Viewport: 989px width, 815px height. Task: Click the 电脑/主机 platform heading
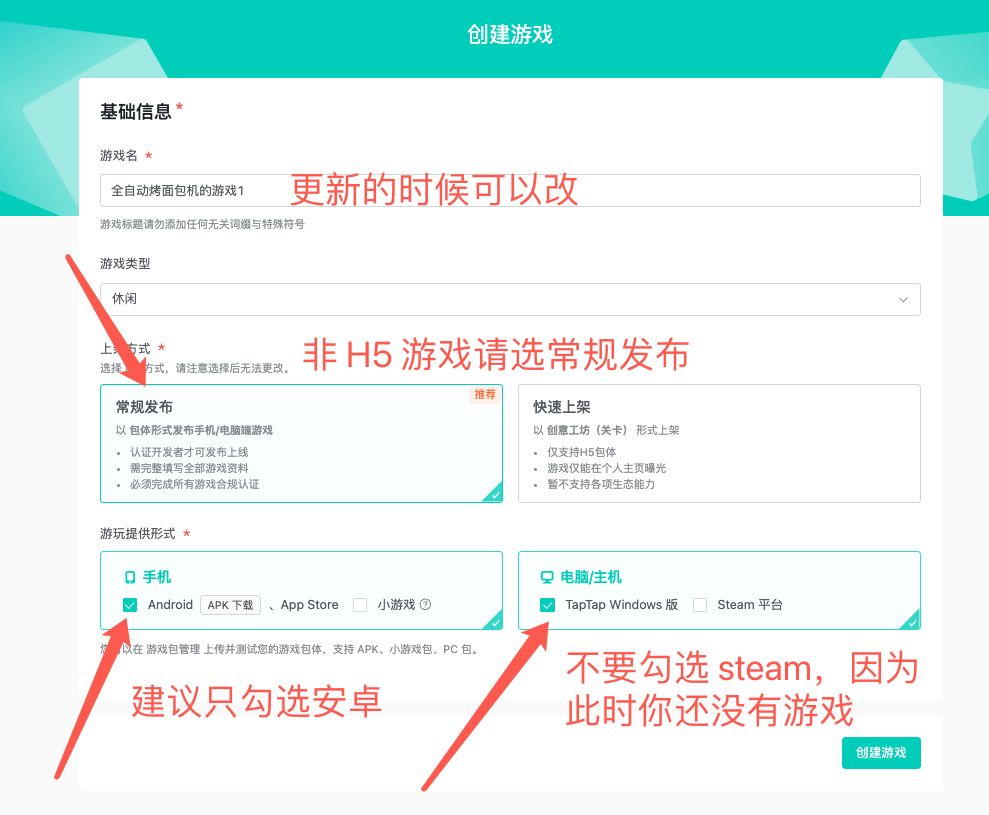pyautogui.click(x=591, y=577)
